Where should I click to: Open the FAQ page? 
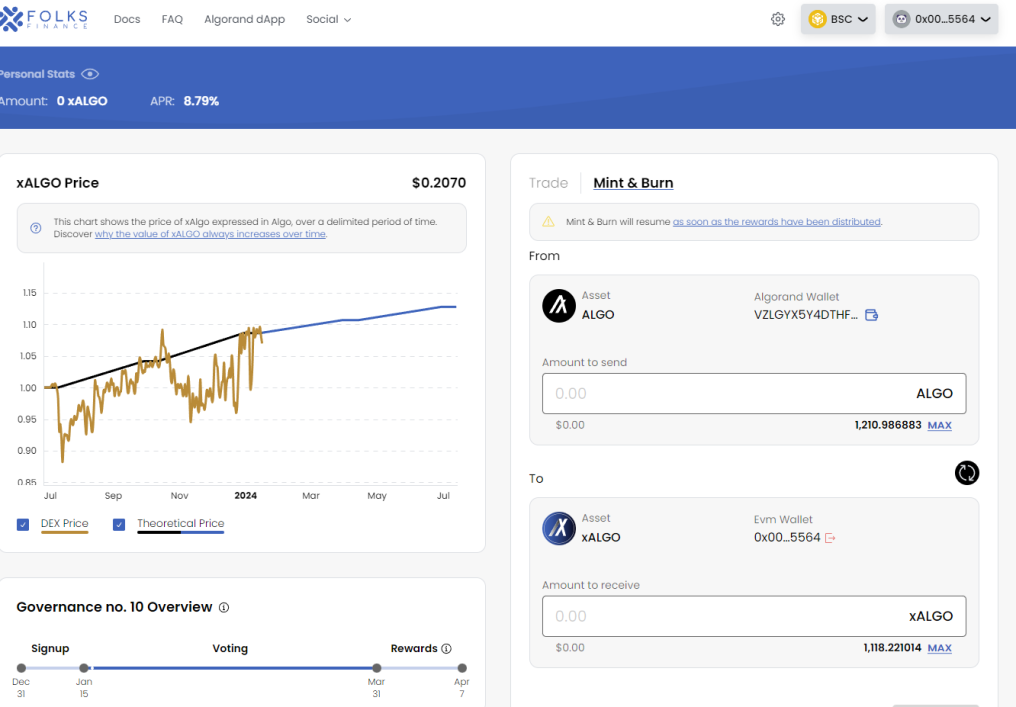pos(172,19)
